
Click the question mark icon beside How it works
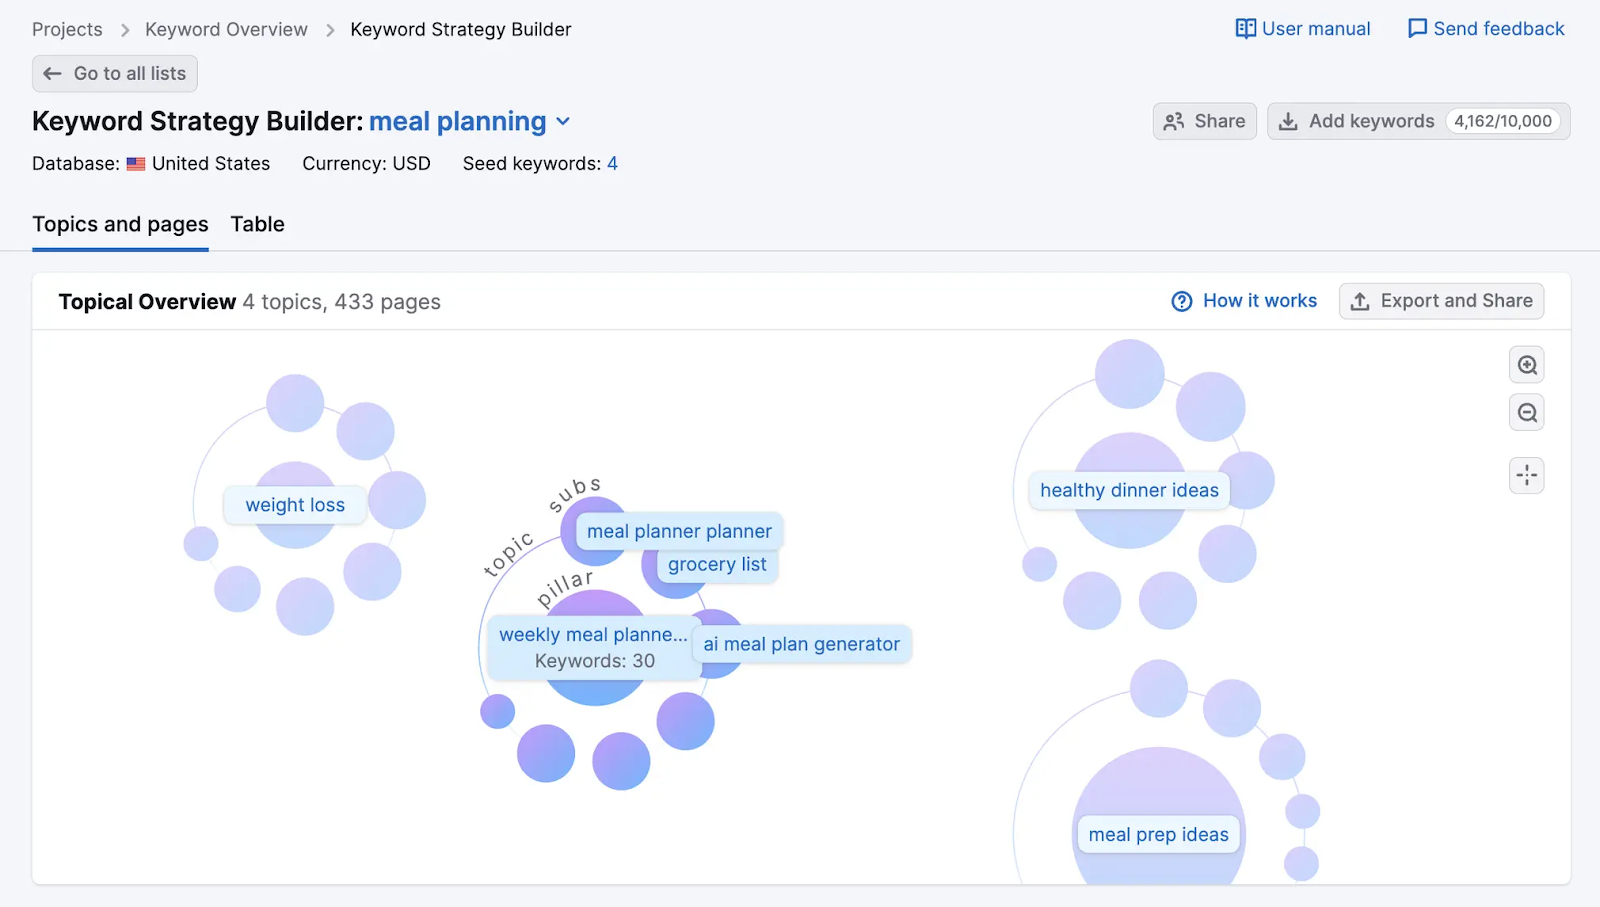point(1182,300)
